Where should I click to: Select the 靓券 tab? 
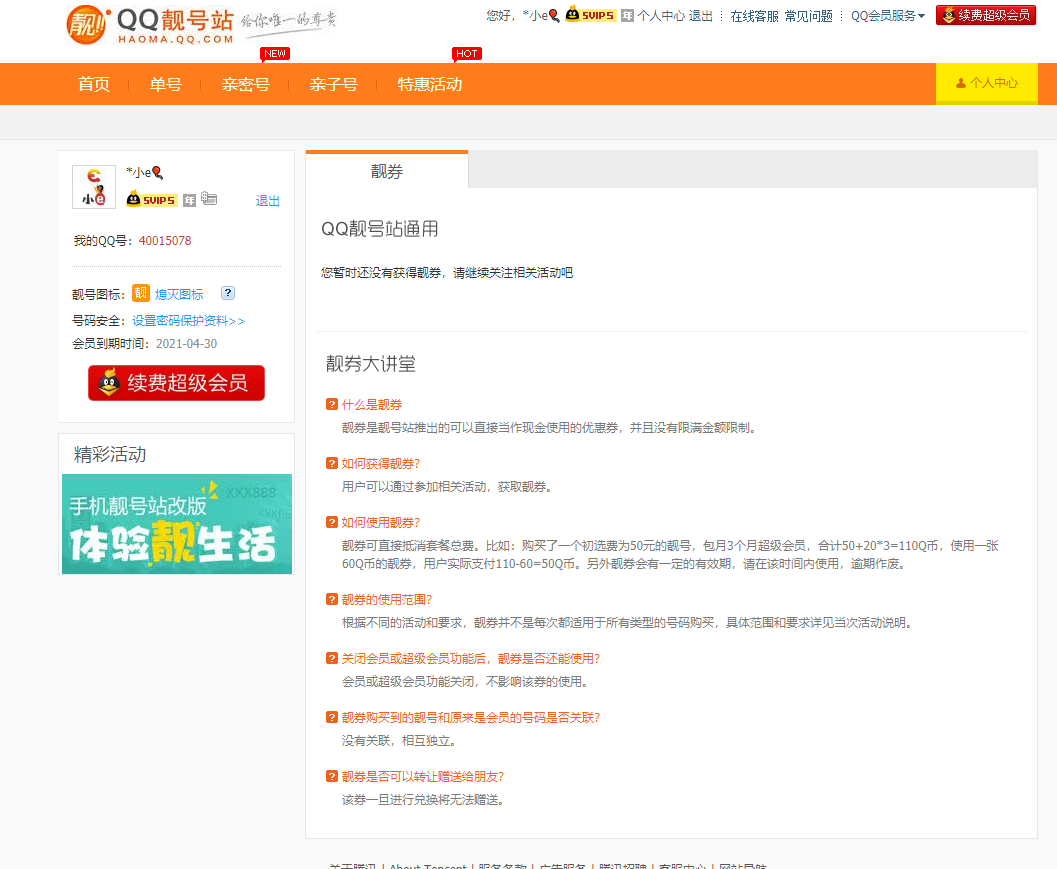[387, 171]
